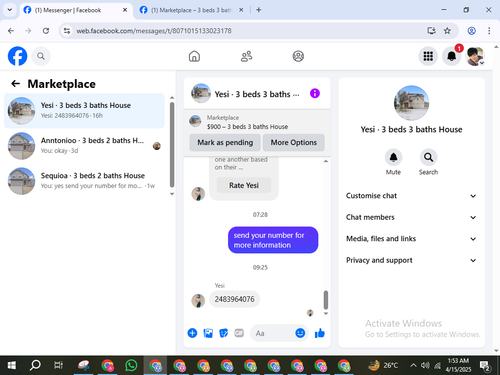Bookmark this page with the star icon

[x=447, y=31]
